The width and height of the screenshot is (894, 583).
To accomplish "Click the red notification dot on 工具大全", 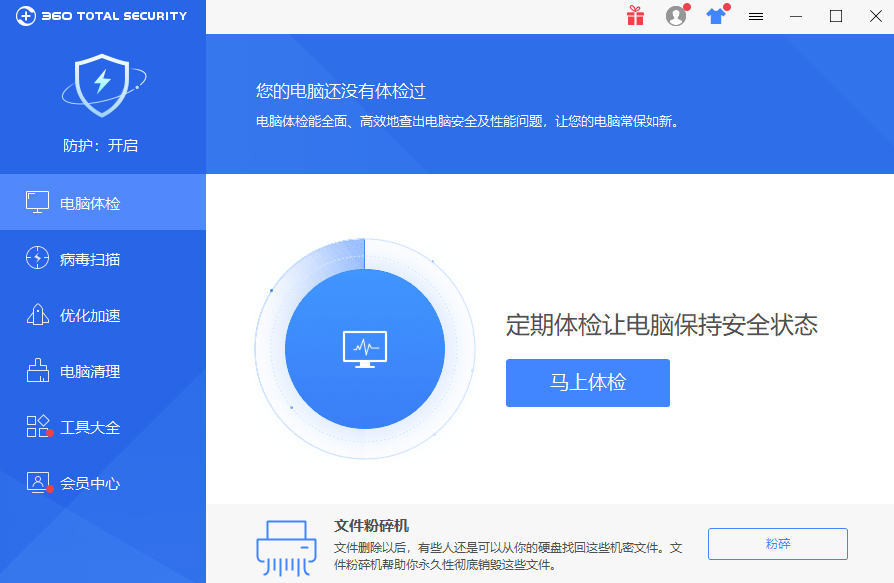I will (49, 432).
